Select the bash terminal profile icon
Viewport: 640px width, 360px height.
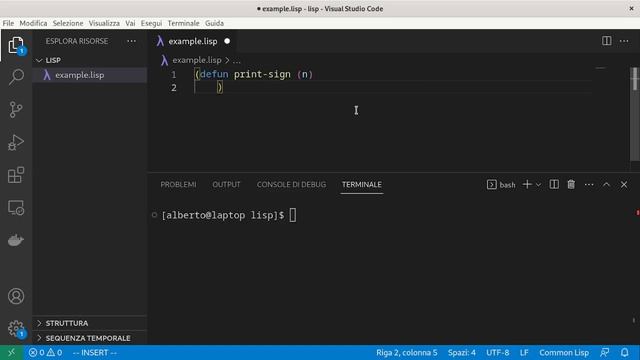tap(491, 184)
